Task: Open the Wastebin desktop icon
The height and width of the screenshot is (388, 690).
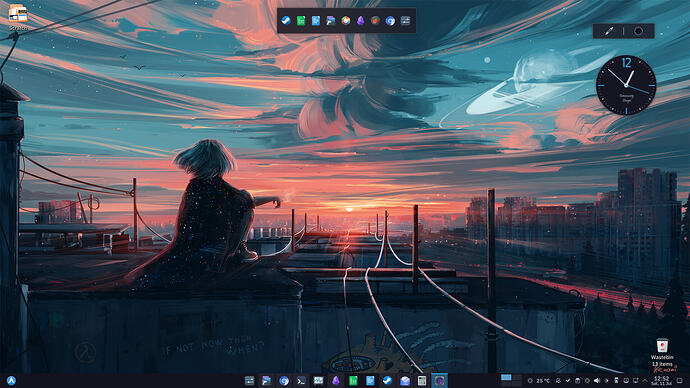Action: point(662,352)
